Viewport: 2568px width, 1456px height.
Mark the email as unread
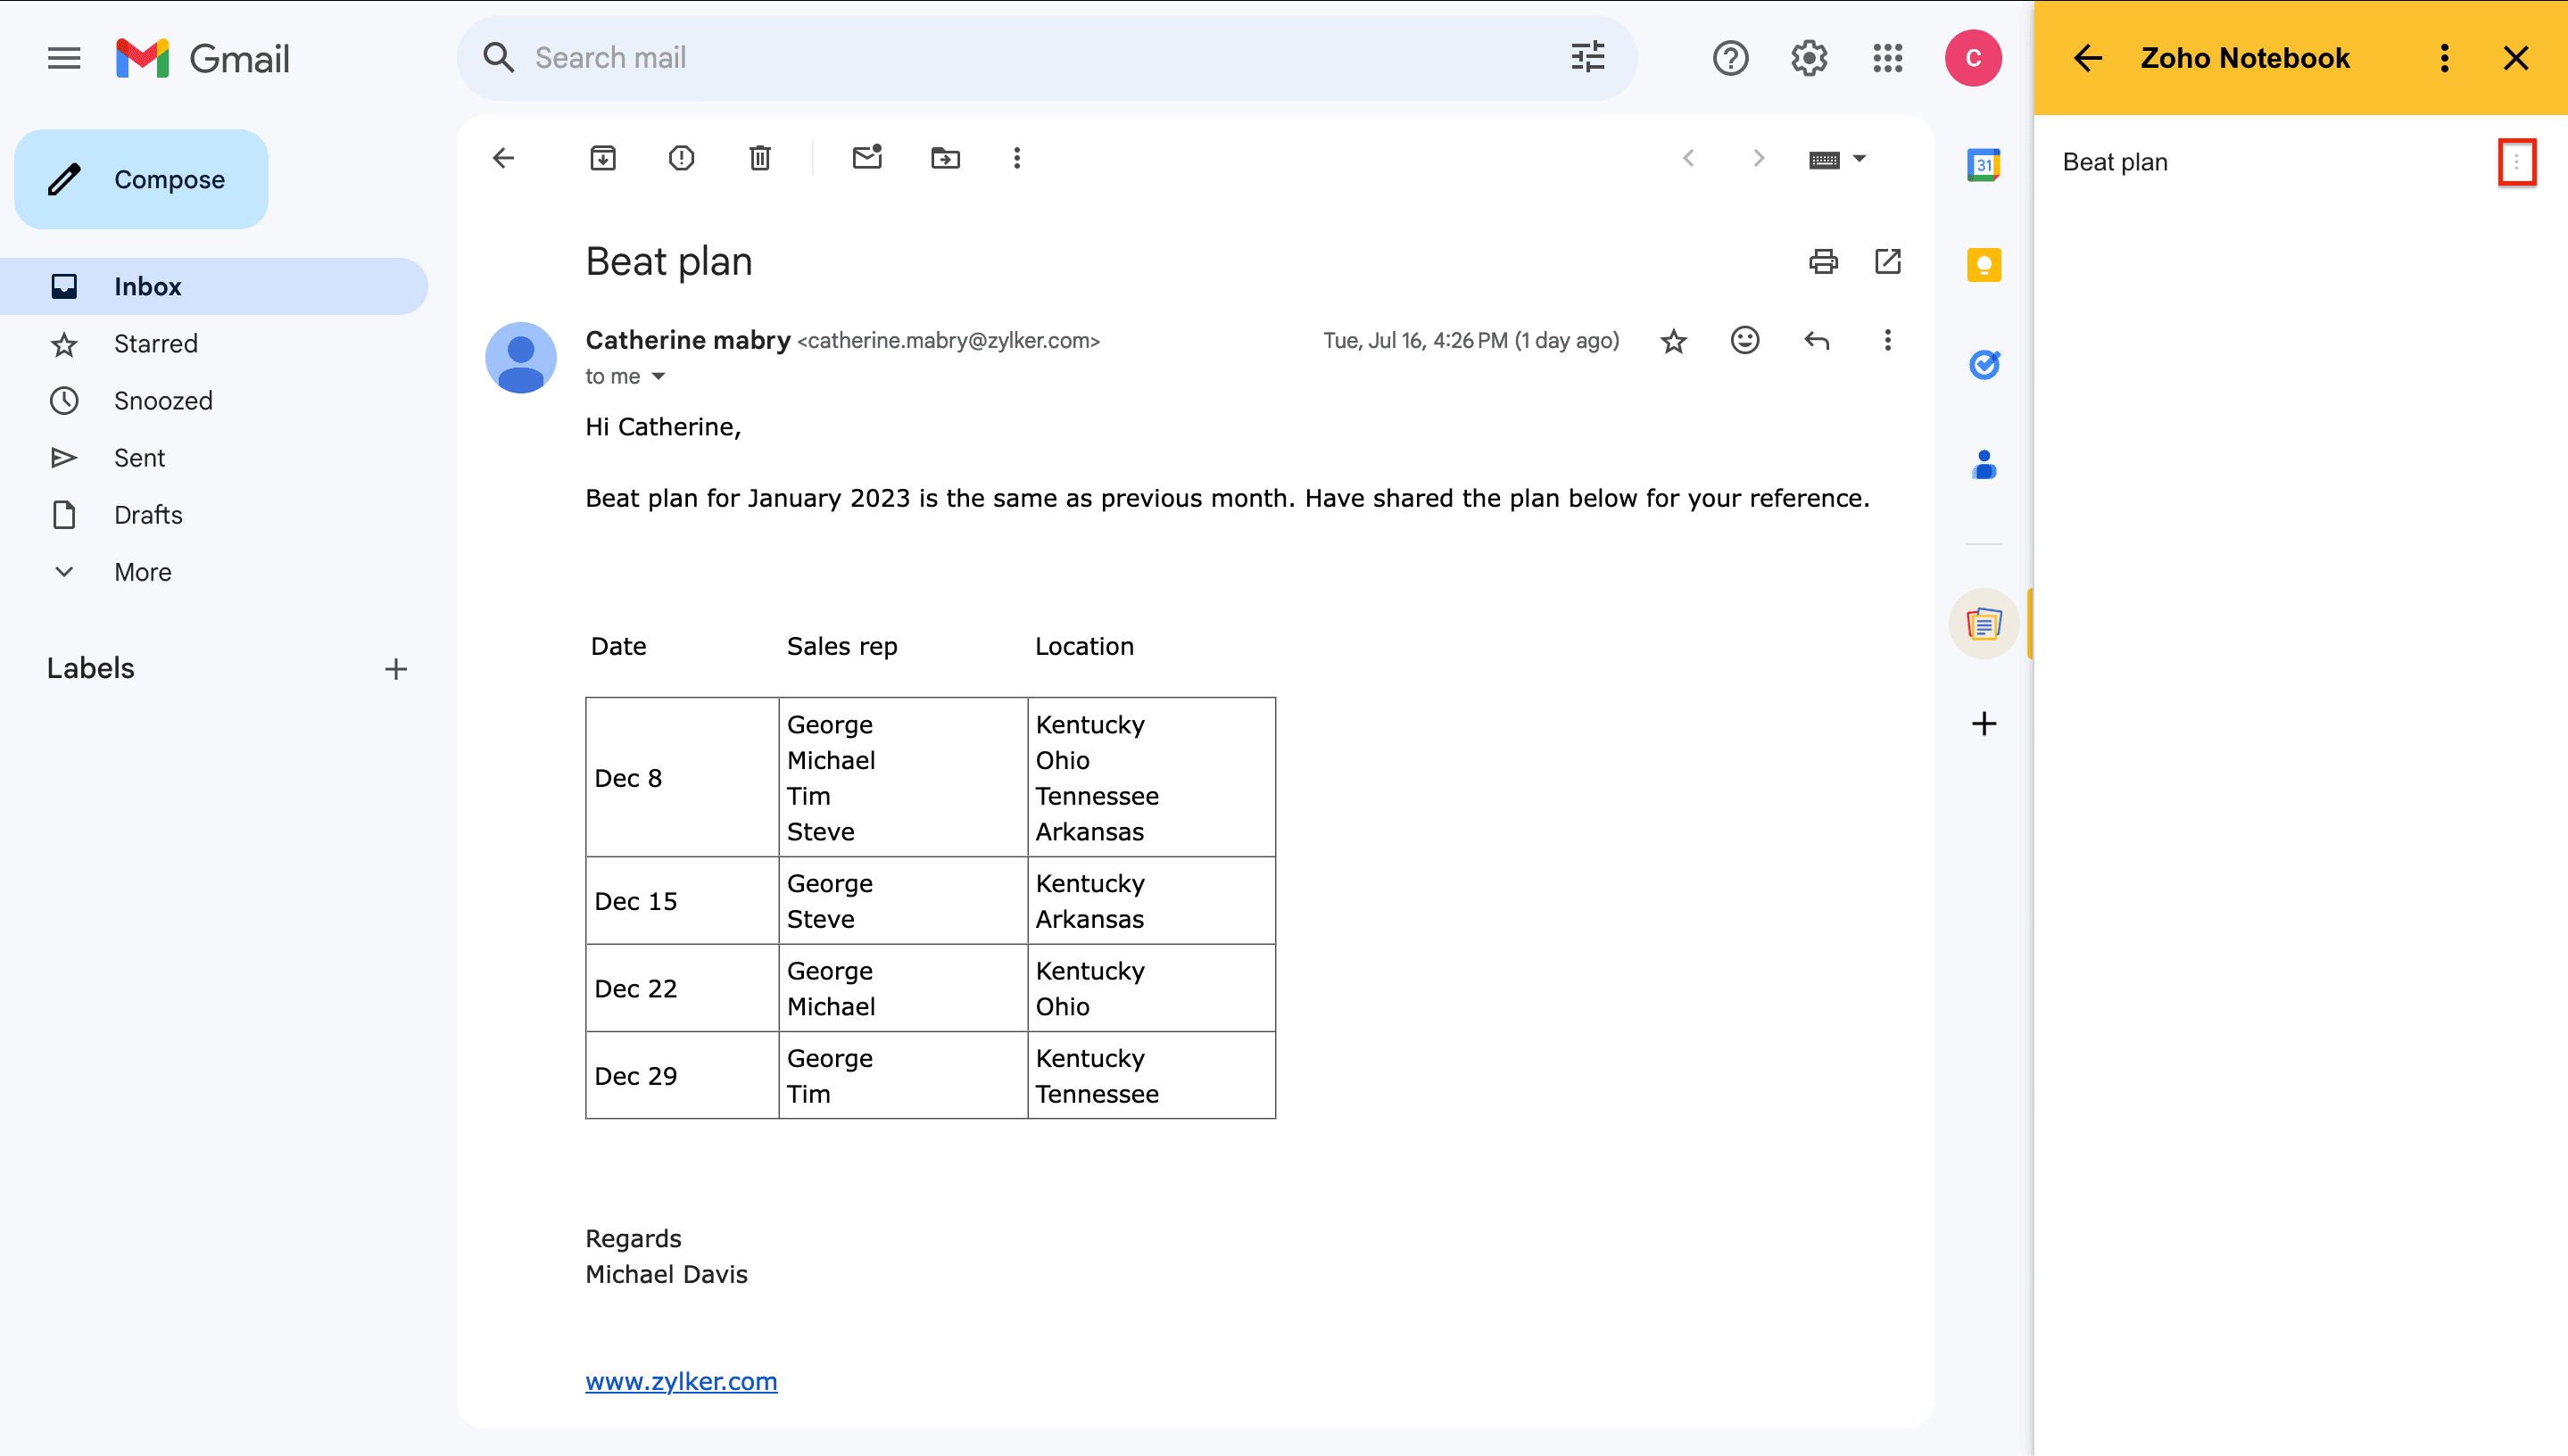pos(867,158)
